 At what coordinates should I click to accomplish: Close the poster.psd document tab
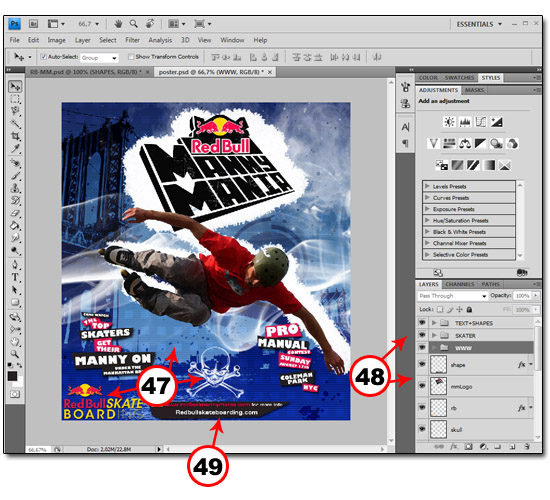pyautogui.click(x=270, y=72)
